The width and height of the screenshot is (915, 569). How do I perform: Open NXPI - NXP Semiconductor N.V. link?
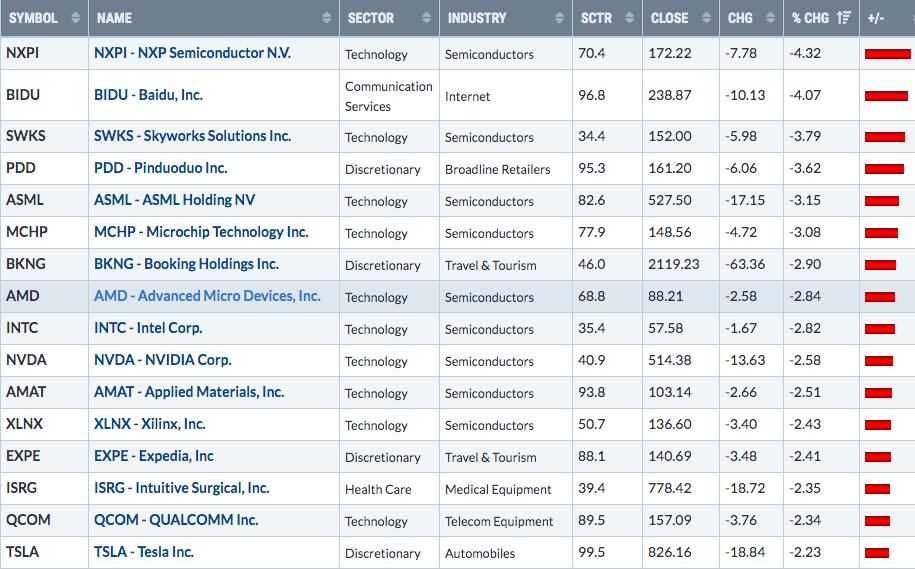(x=192, y=52)
